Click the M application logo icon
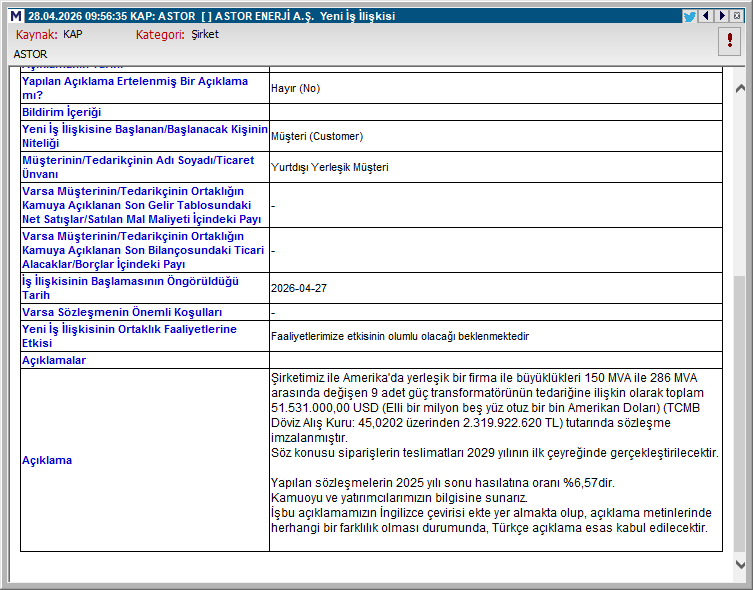 tap(15, 16)
